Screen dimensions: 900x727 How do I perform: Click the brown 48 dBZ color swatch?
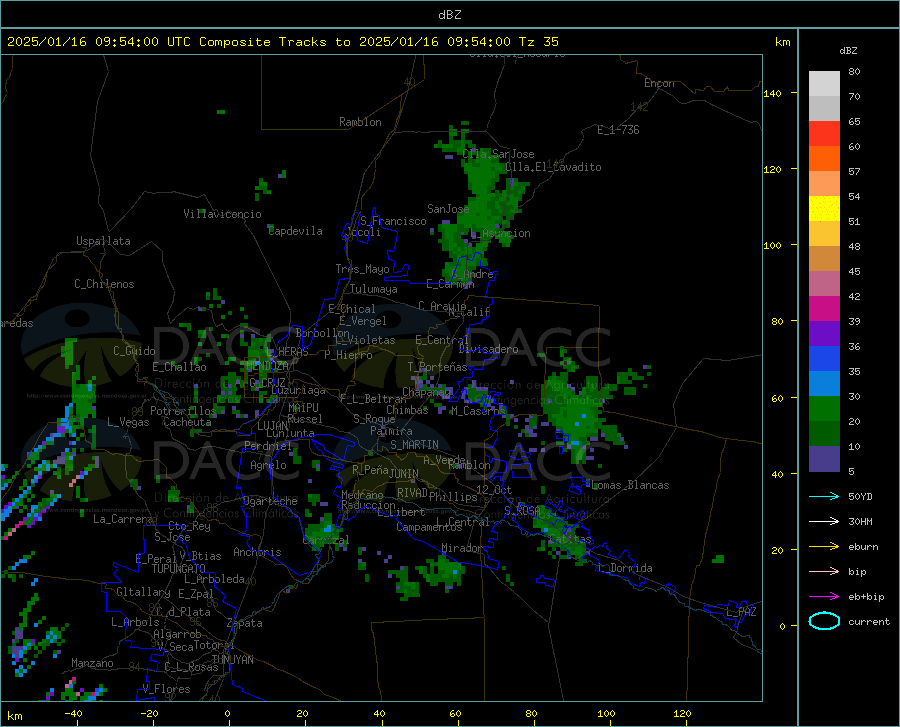824,259
